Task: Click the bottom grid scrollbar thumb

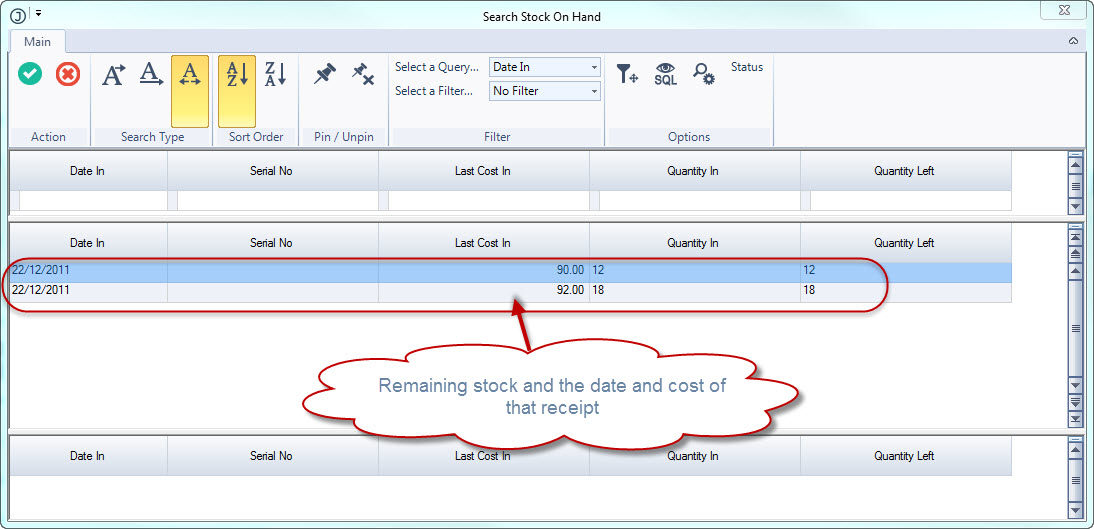Action: point(1075,481)
